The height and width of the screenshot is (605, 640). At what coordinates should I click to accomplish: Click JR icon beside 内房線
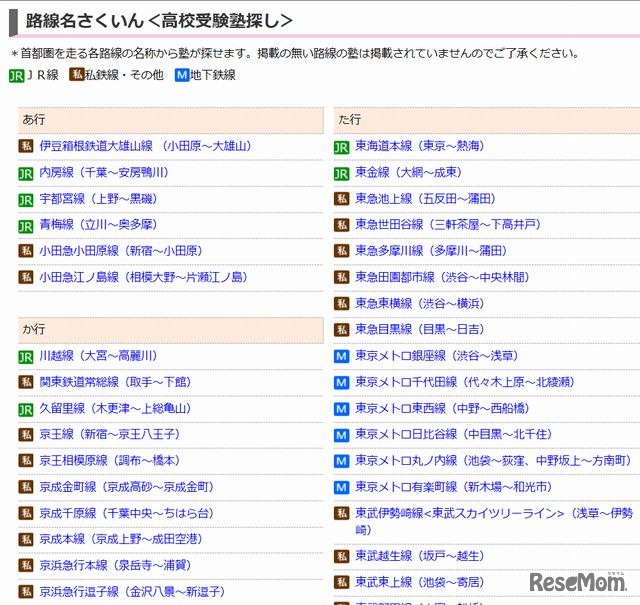point(26,173)
